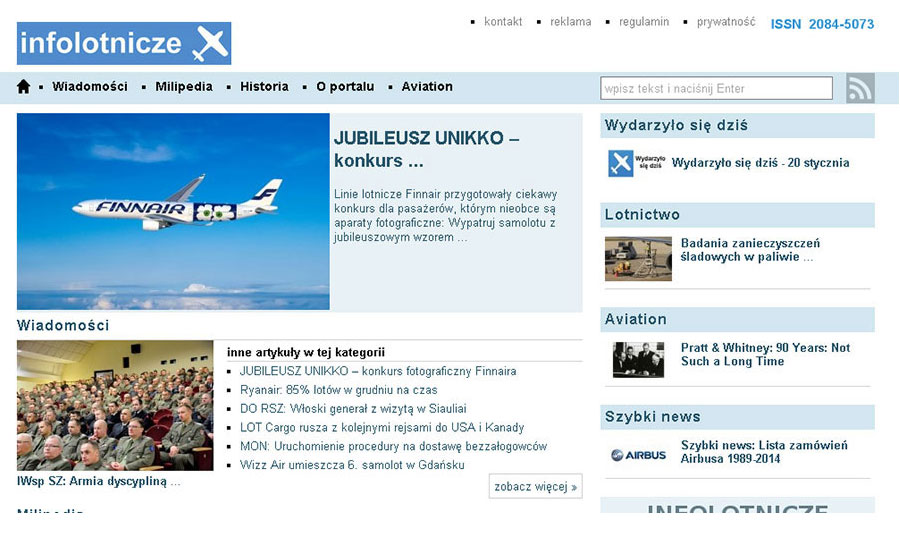Click the 'ISSN 2084-5073' text
This screenshot has width=900, height=550.
point(822,24)
